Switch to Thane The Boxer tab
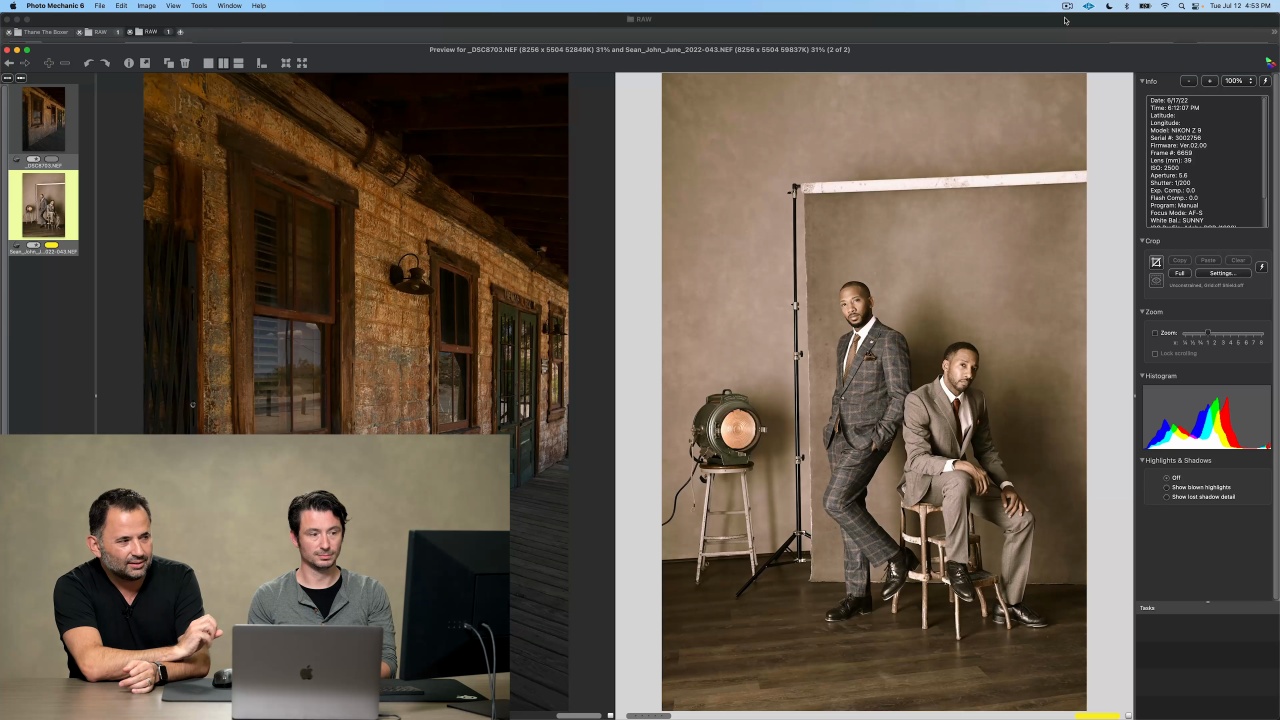The width and height of the screenshot is (1280, 720). pyautogui.click(x=45, y=32)
